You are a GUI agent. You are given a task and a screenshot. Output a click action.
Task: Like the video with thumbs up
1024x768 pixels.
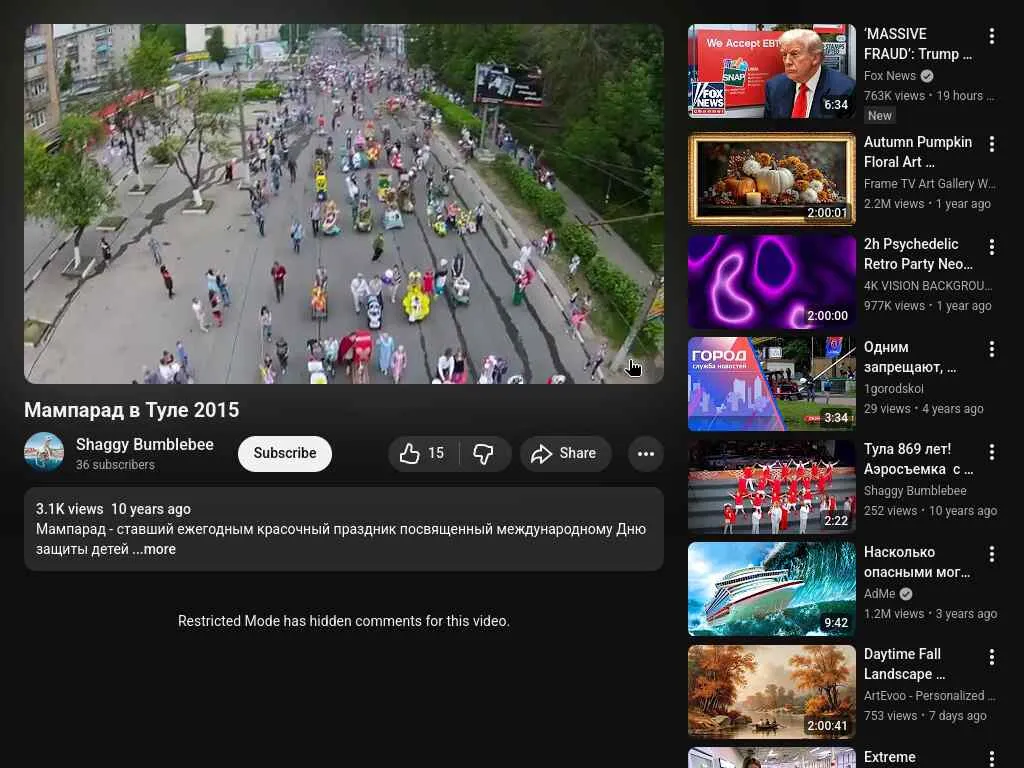pos(423,453)
